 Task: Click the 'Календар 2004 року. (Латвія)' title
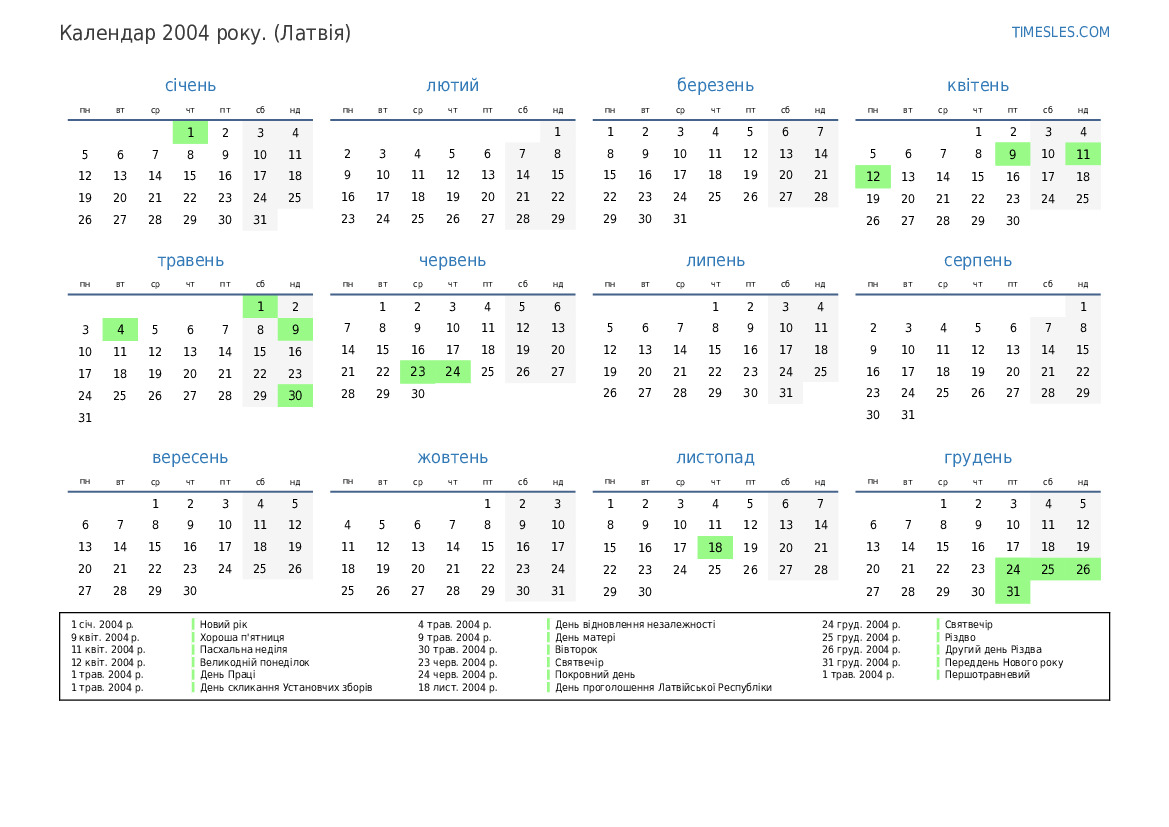click(205, 33)
